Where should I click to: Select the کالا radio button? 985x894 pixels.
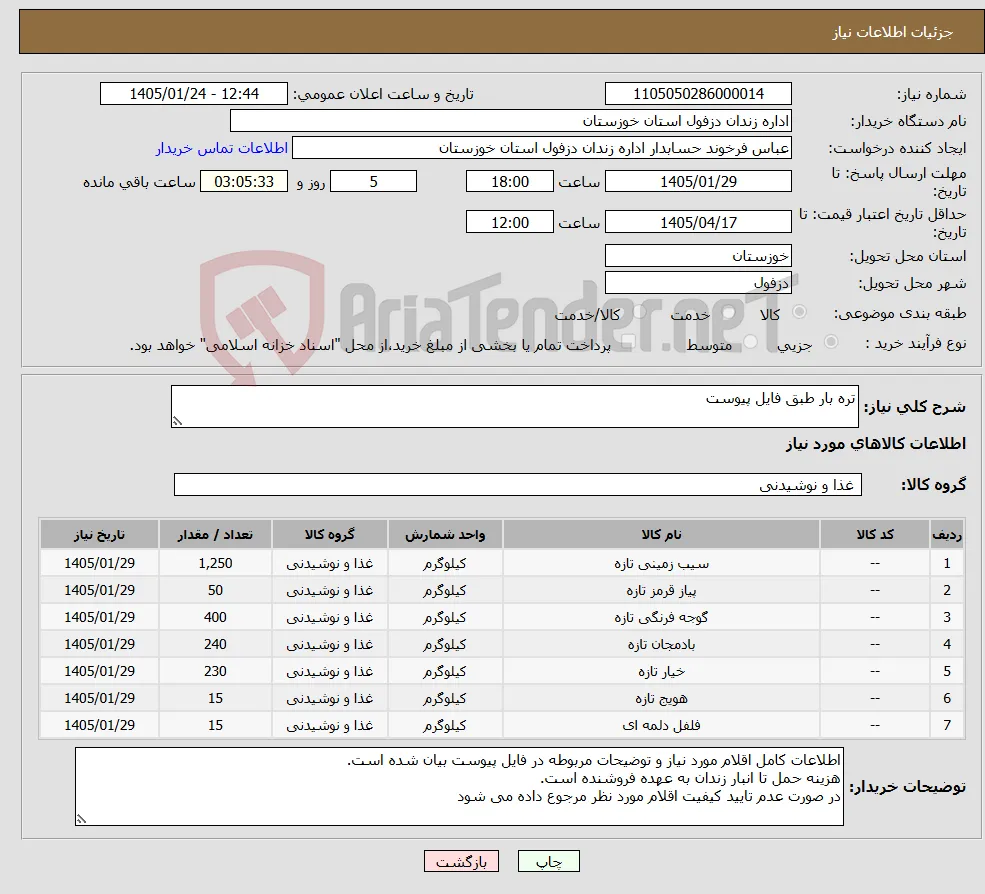[x=800, y=312]
